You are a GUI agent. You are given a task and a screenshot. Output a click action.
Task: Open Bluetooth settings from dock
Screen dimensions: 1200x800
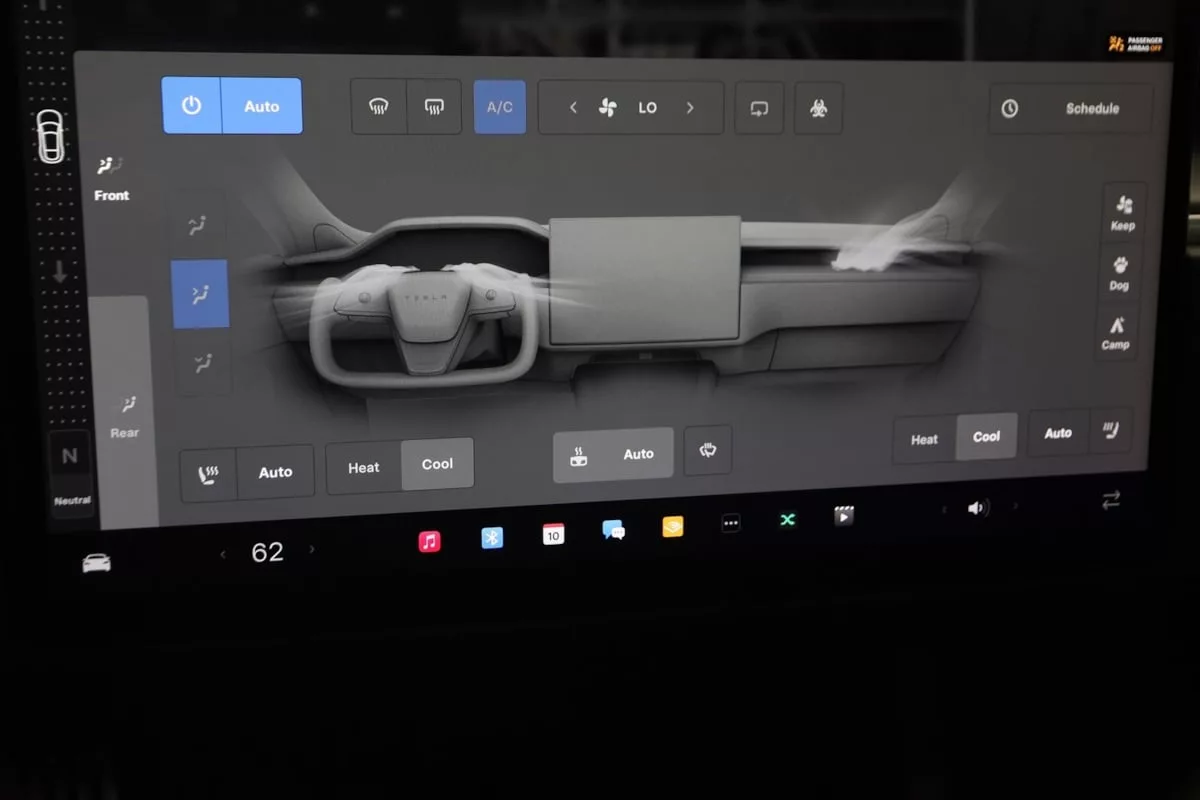(492, 538)
